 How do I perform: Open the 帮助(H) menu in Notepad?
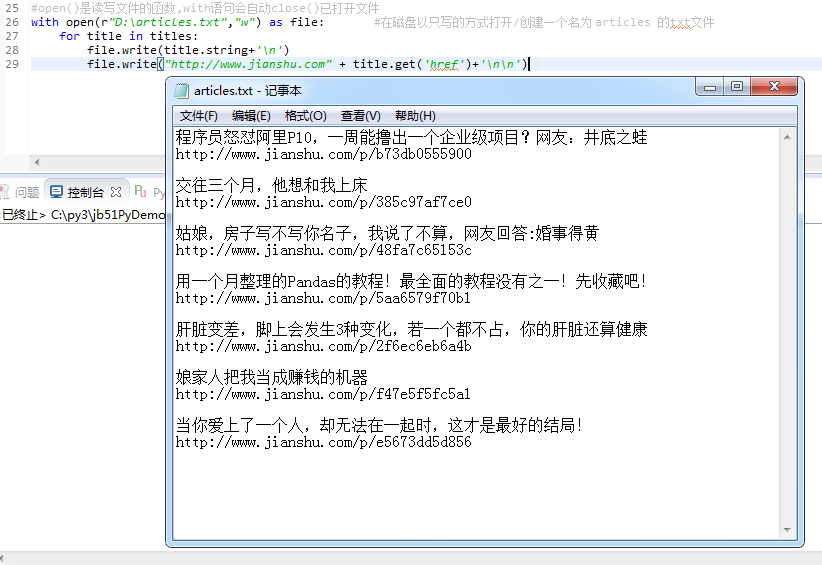coord(415,116)
